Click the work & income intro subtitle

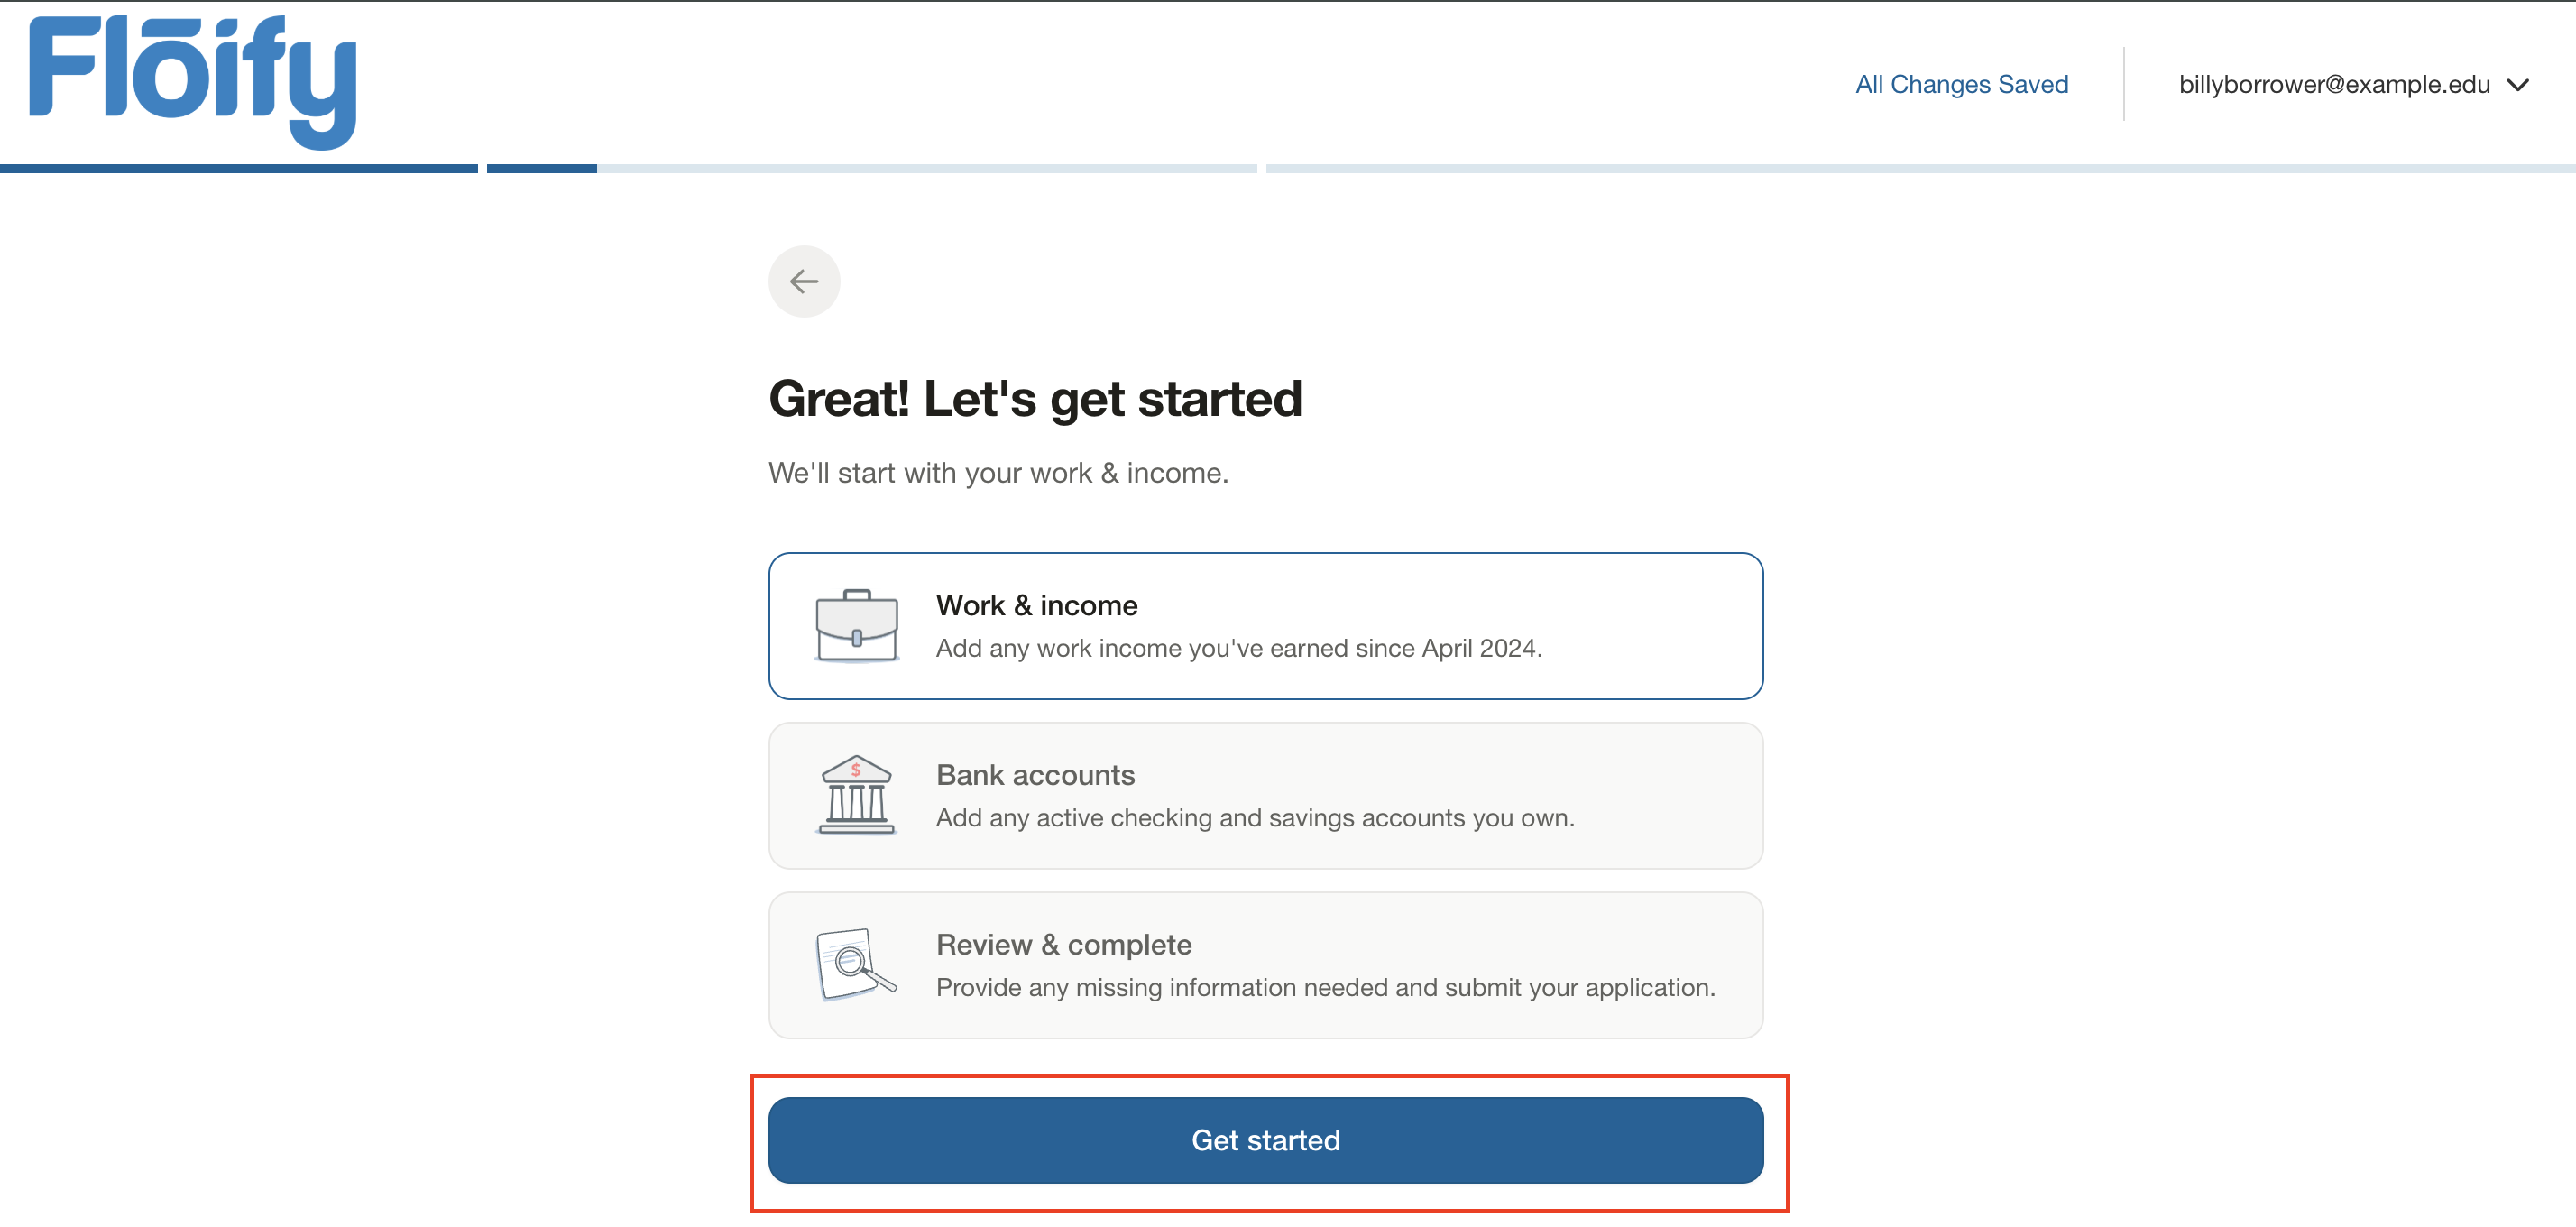997,473
